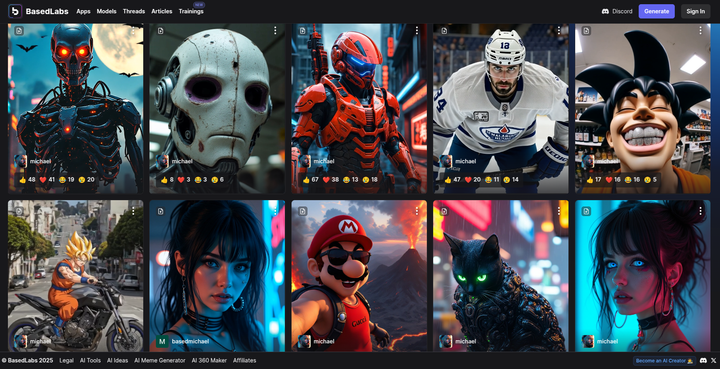Click the heart reaction showing 41
The width and height of the screenshot is (720, 369).
click(x=47, y=179)
